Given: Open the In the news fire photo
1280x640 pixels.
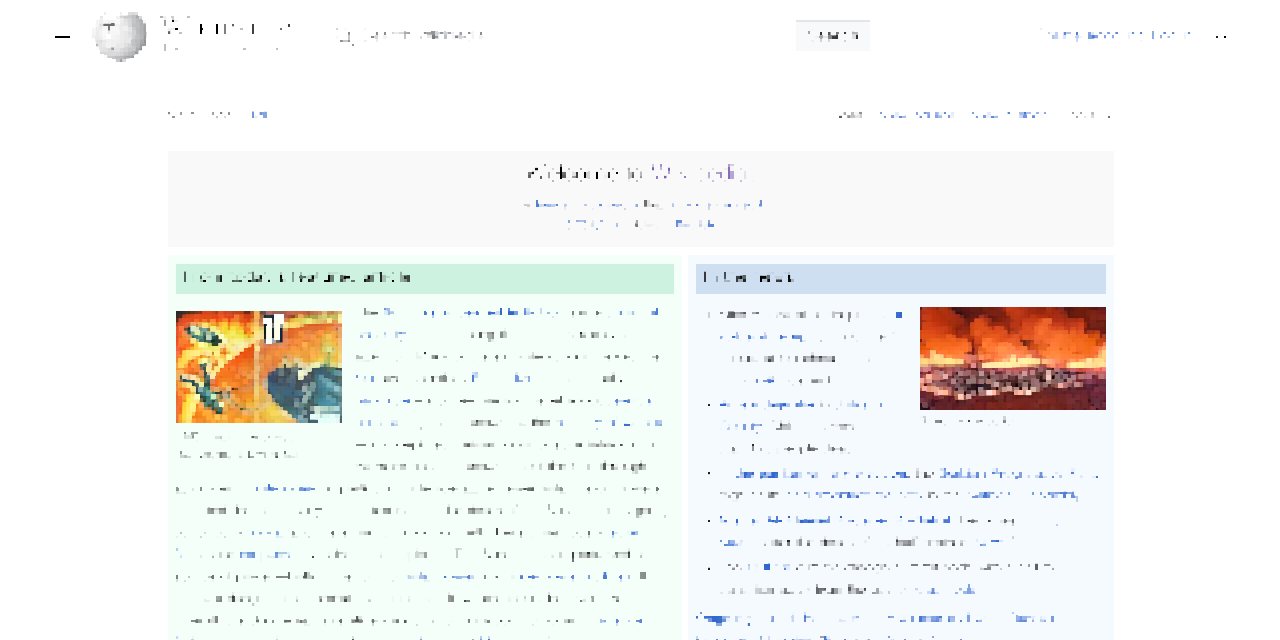Looking at the screenshot, I should tap(1012, 358).
